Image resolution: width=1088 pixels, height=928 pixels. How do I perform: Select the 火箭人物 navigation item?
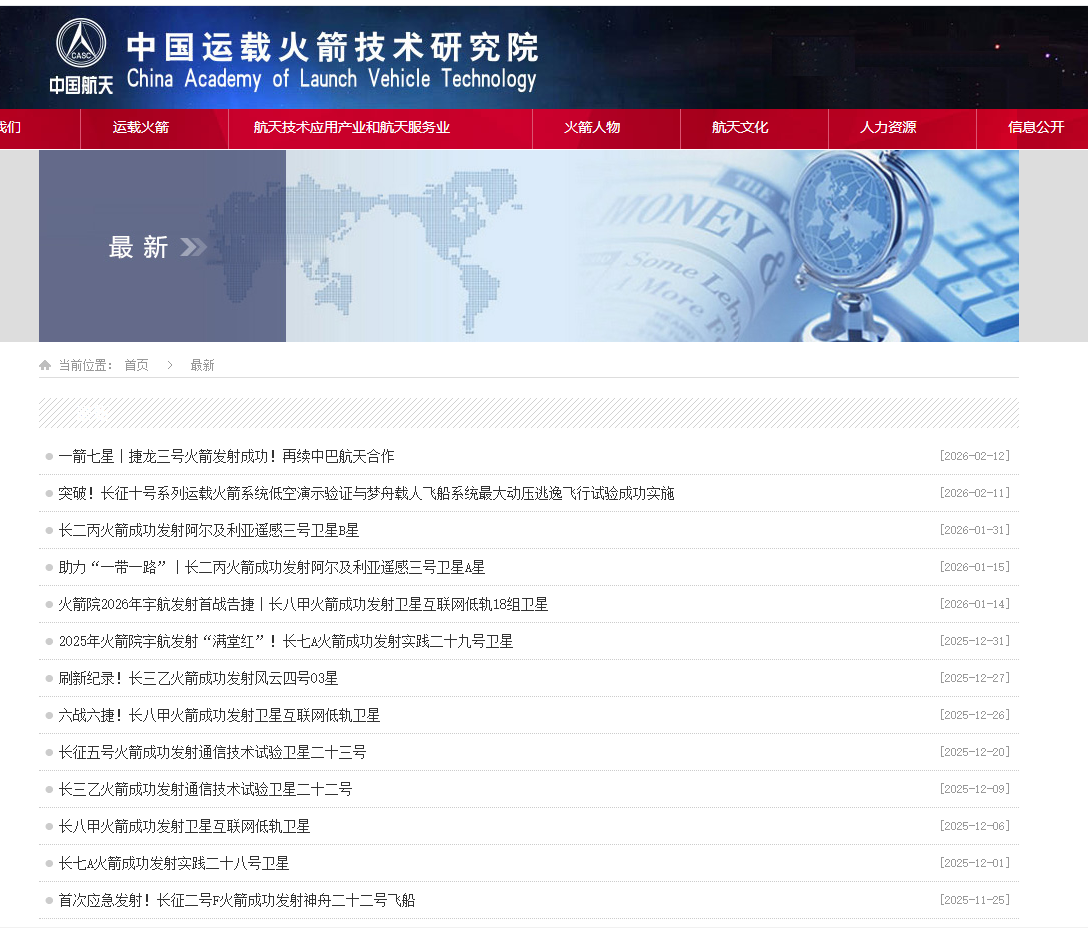592,128
